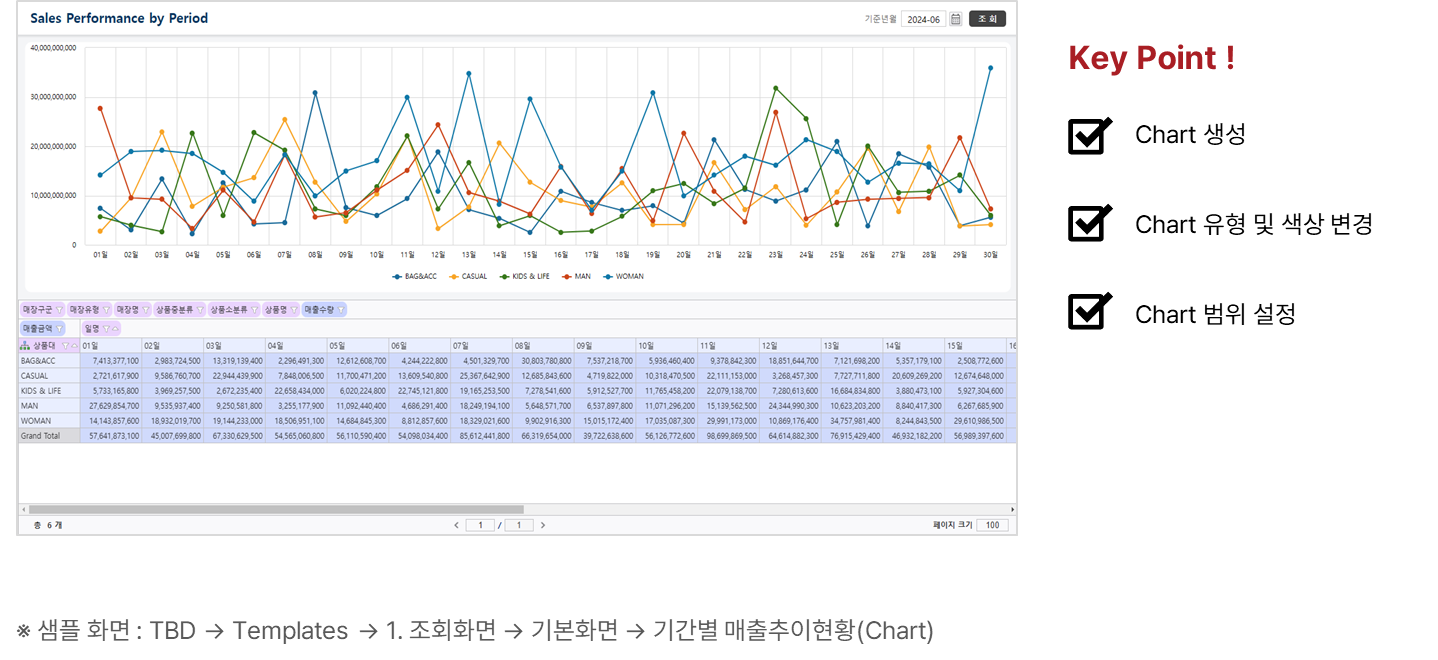Click the hierarchy icon beside 상품대

point(25,346)
